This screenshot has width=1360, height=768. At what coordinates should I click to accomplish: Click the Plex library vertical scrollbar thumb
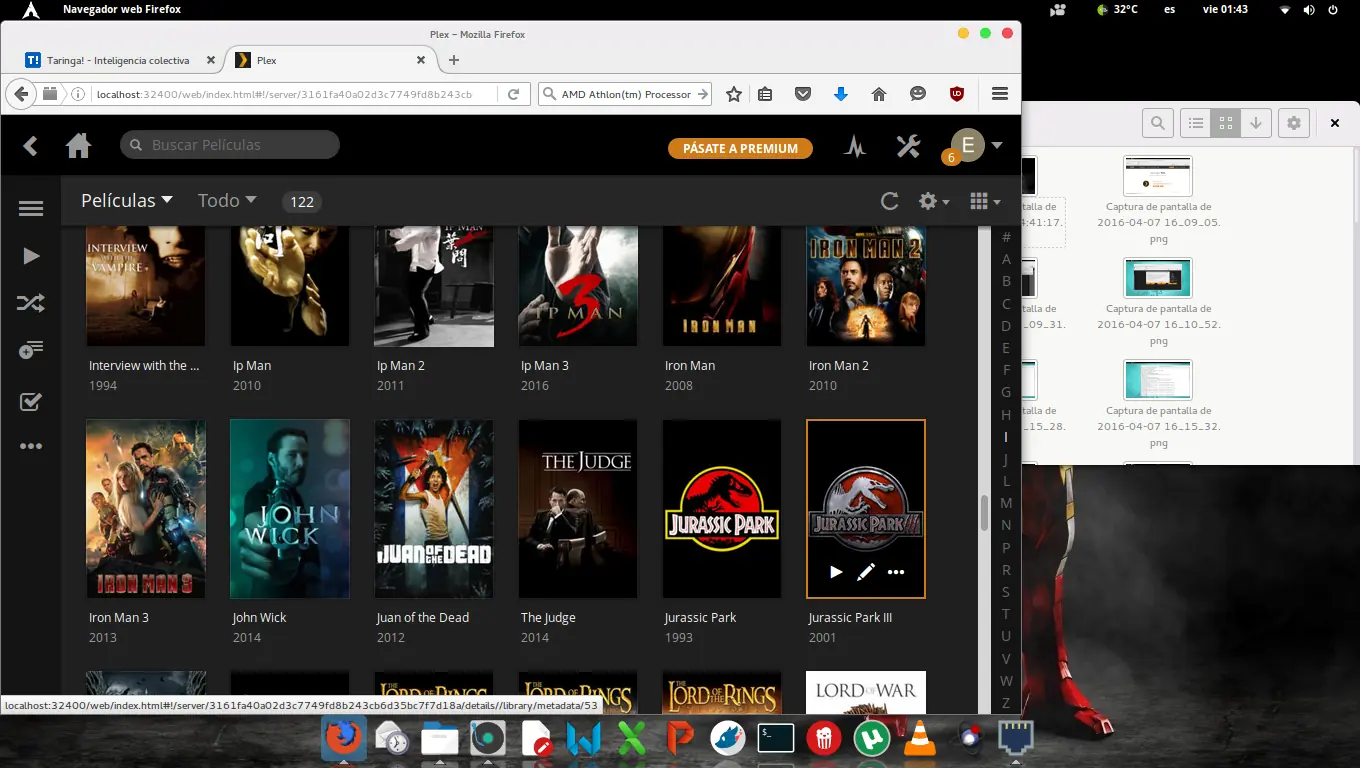coord(984,513)
